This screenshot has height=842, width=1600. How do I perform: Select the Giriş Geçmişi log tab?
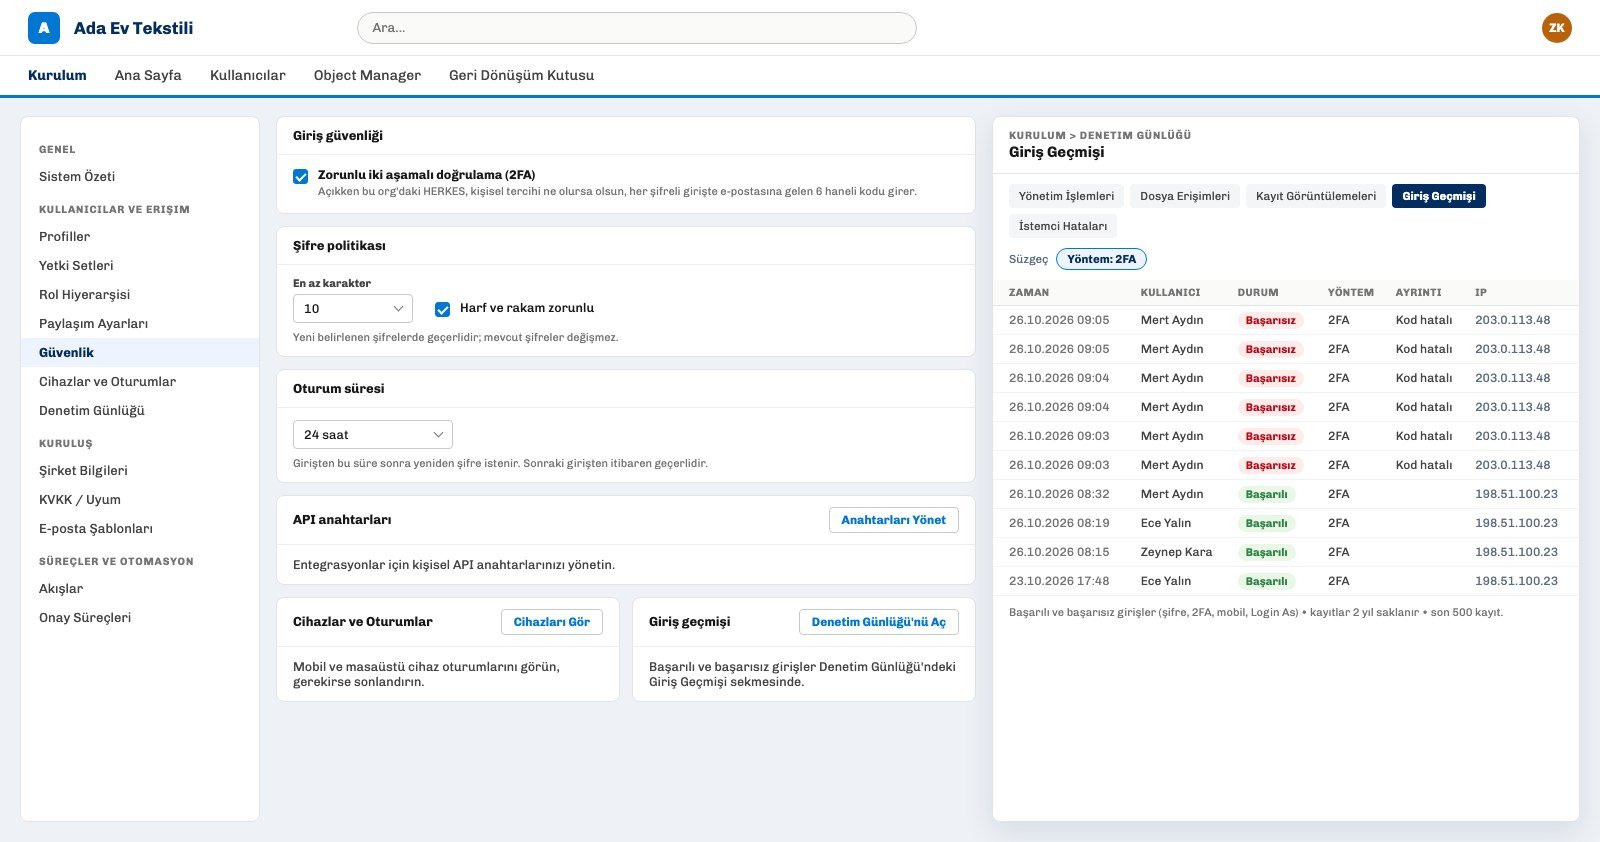(1439, 196)
